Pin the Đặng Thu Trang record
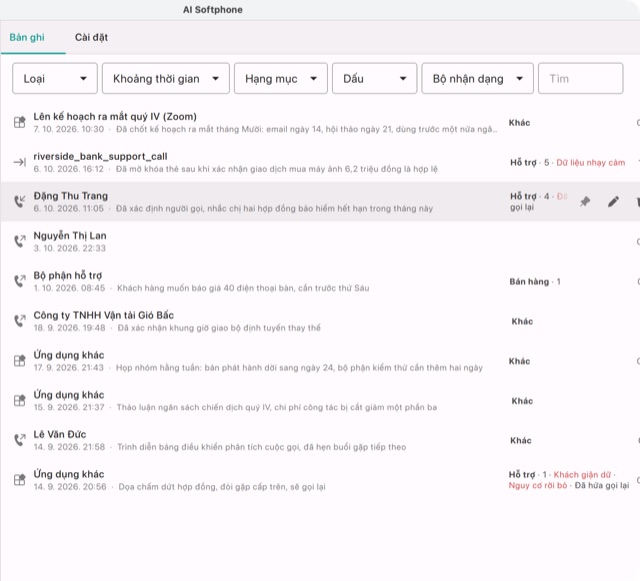This screenshot has width=640, height=581. (585, 201)
